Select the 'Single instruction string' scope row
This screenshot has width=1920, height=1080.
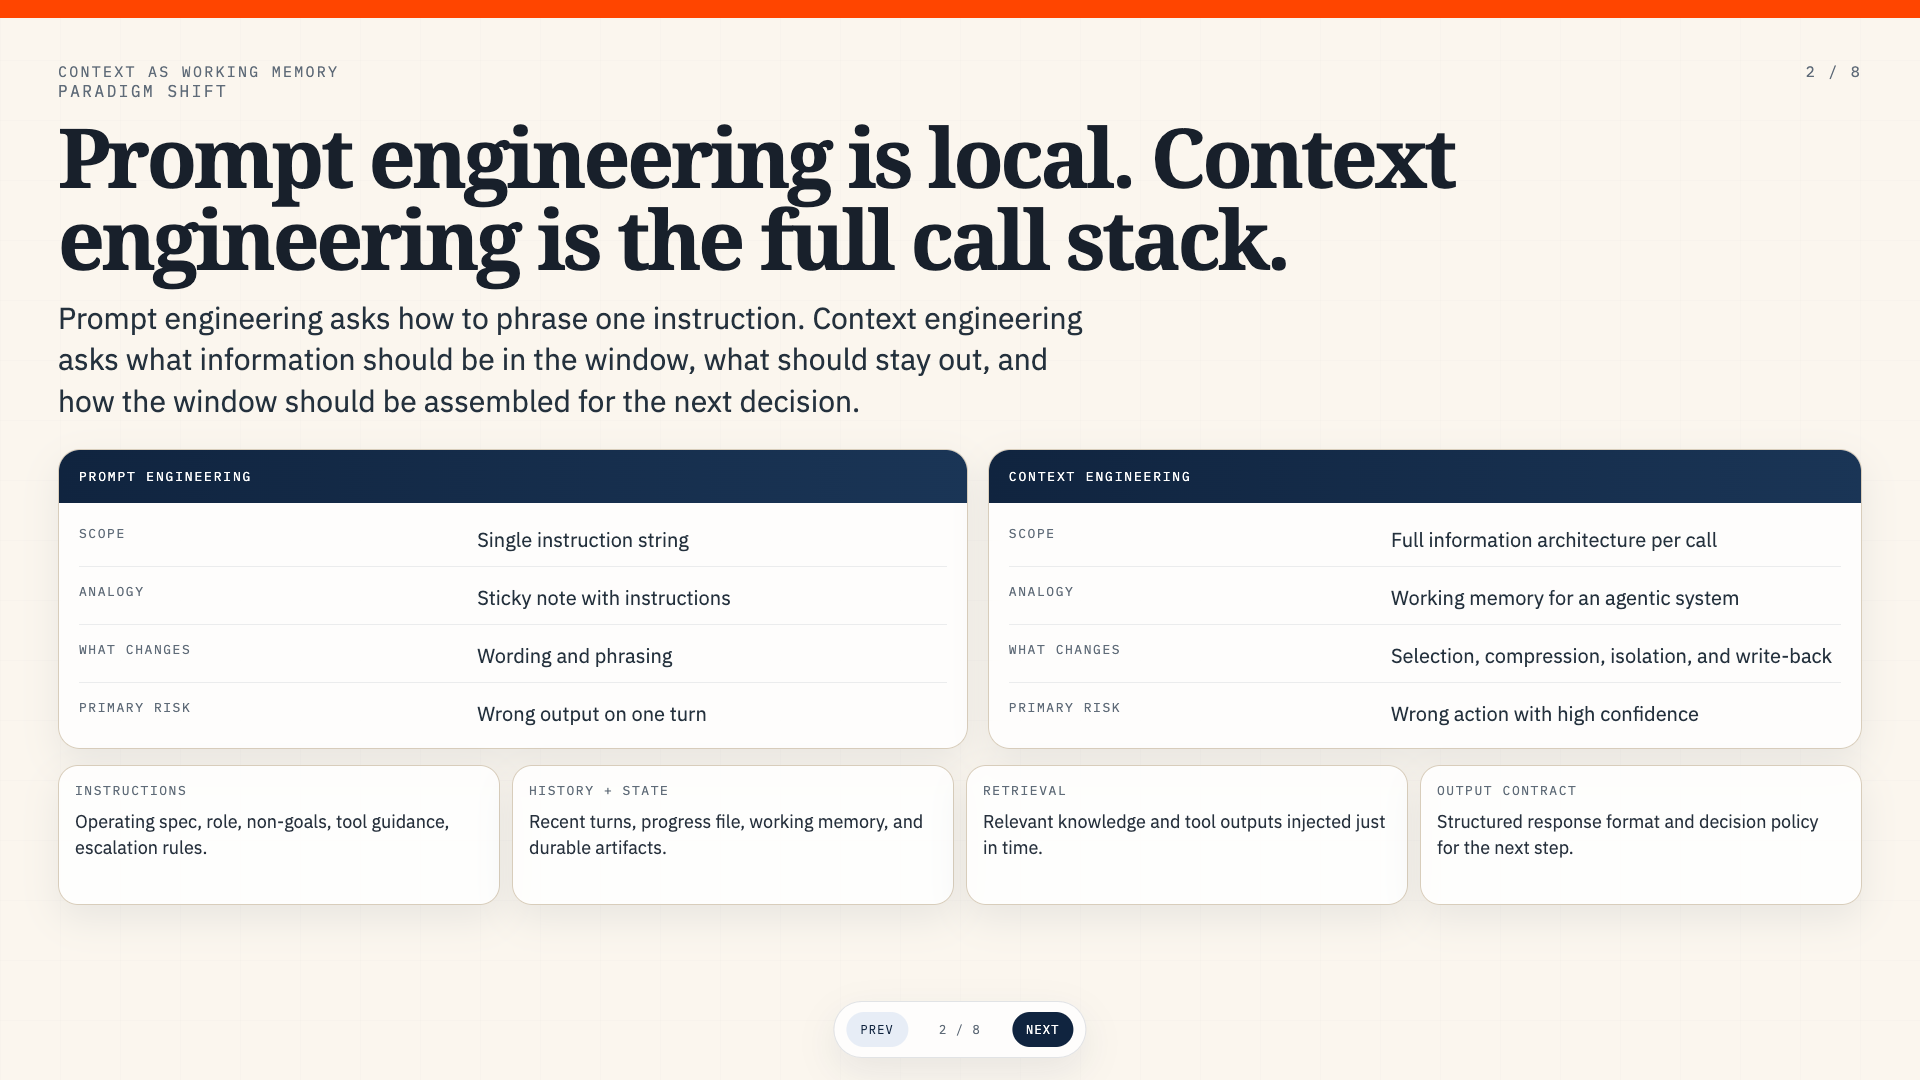[513, 538]
